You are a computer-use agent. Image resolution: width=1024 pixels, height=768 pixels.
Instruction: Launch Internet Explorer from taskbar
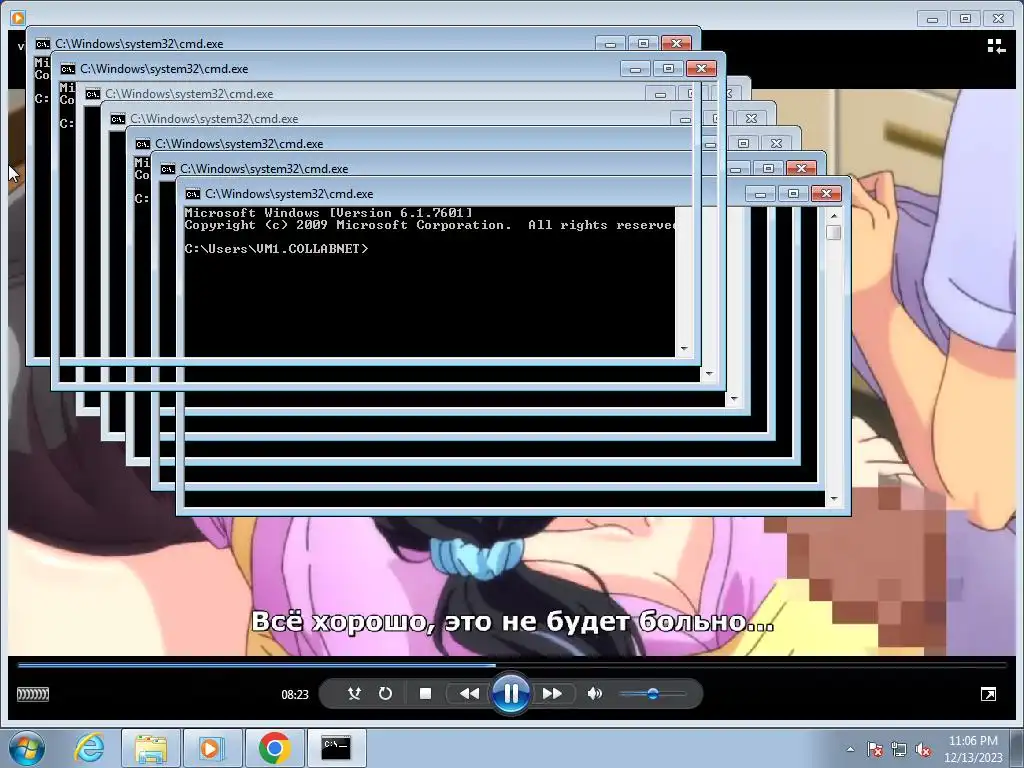[x=89, y=748]
